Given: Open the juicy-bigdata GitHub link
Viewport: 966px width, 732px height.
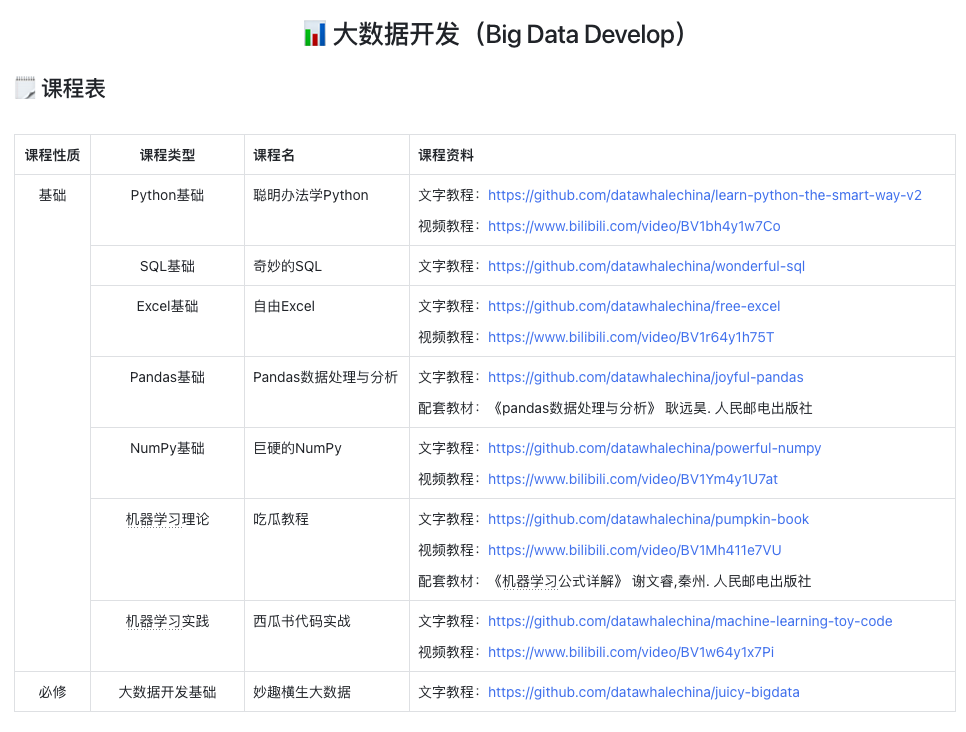Looking at the screenshot, I should point(644,691).
